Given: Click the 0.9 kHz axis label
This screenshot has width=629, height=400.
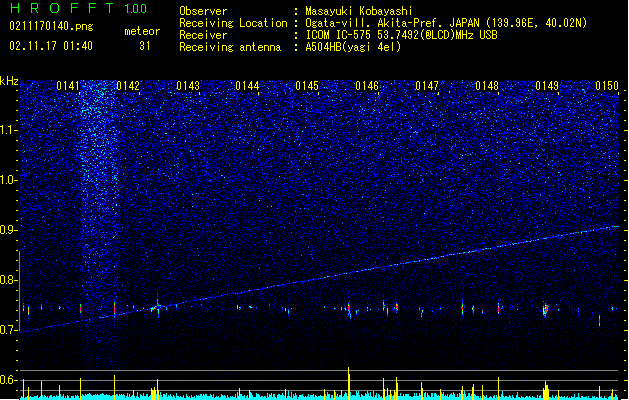Looking at the screenshot, I should 9,230.
